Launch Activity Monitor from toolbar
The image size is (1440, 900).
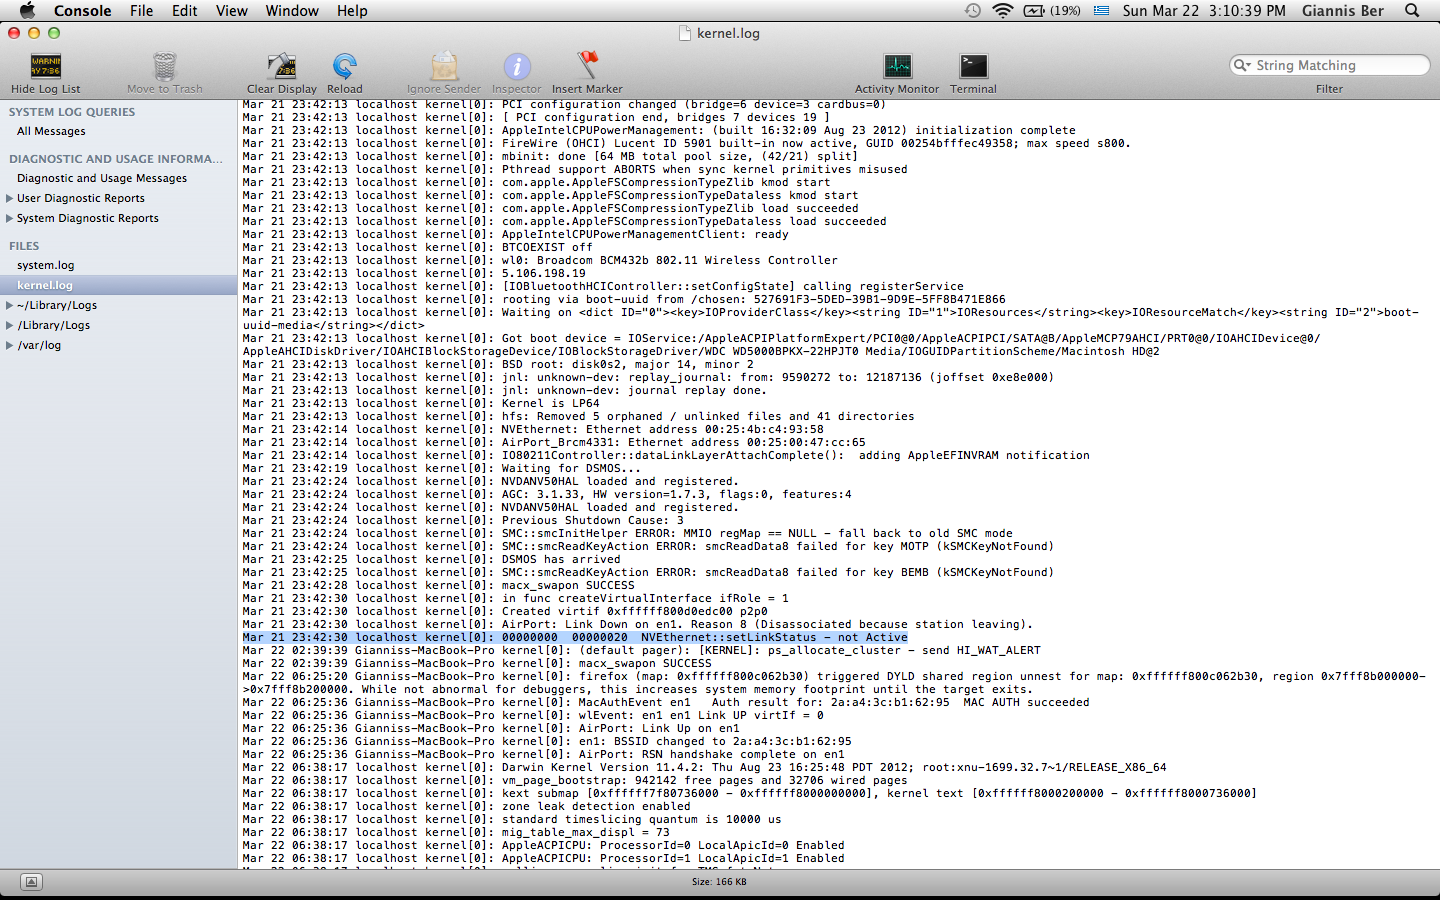click(897, 67)
